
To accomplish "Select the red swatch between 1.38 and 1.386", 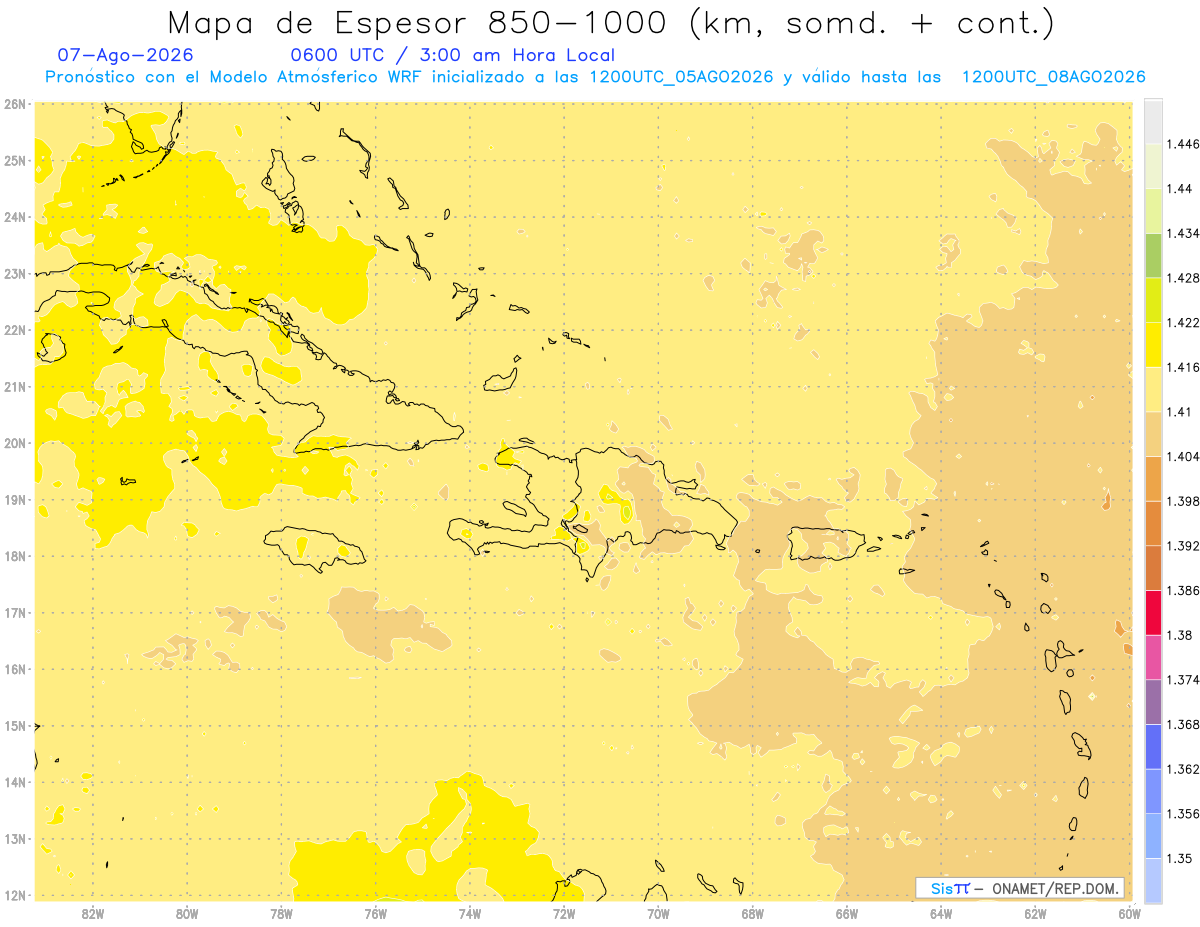I will click(1153, 612).
